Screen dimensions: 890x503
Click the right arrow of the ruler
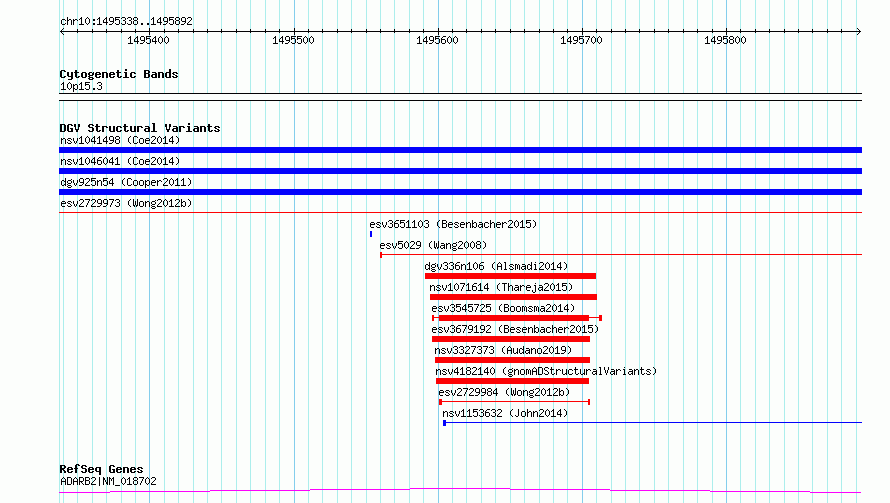(859, 31)
